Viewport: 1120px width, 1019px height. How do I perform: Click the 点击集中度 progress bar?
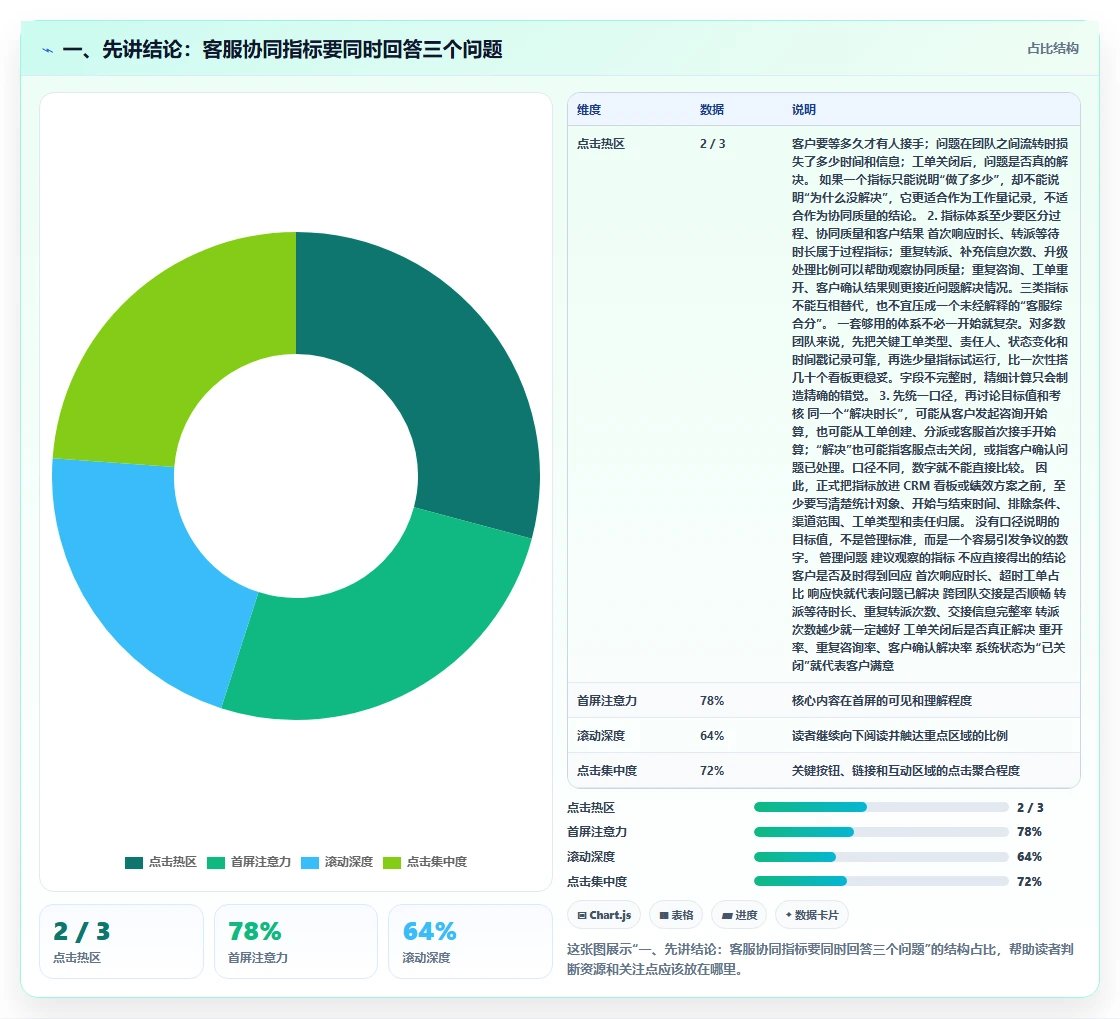881,881
